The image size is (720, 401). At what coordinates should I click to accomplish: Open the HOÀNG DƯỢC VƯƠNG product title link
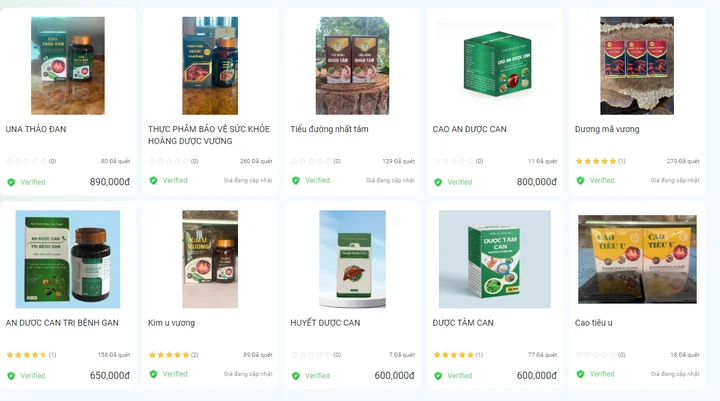[x=209, y=135]
